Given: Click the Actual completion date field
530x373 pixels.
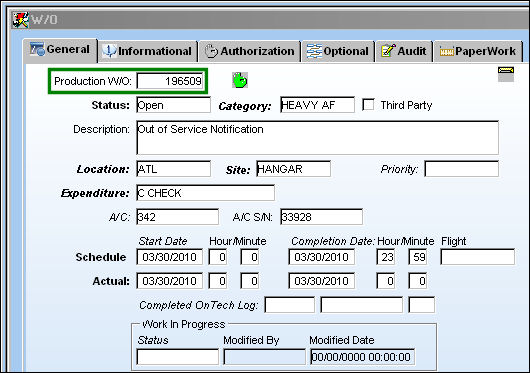Looking at the screenshot, I should point(321,281).
